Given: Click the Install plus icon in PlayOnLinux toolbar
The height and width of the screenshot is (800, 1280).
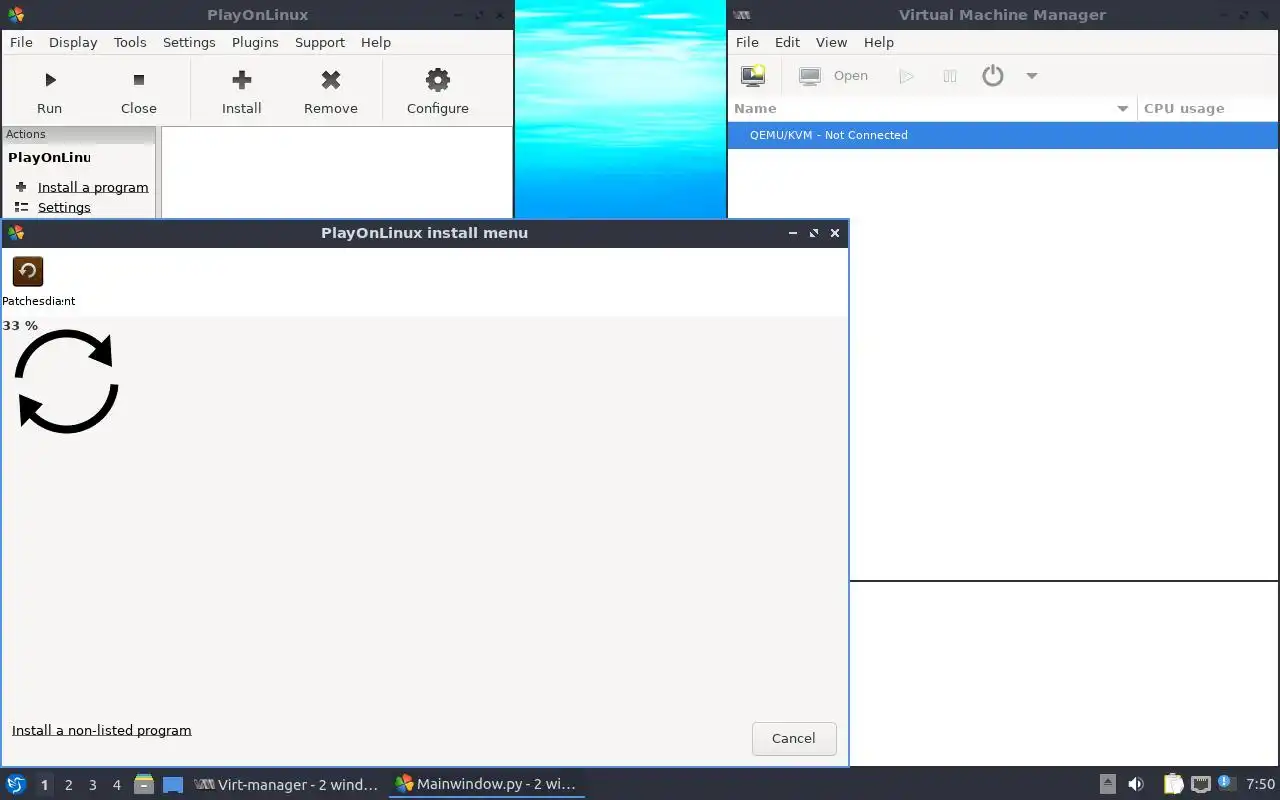Looking at the screenshot, I should pos(241,80).
